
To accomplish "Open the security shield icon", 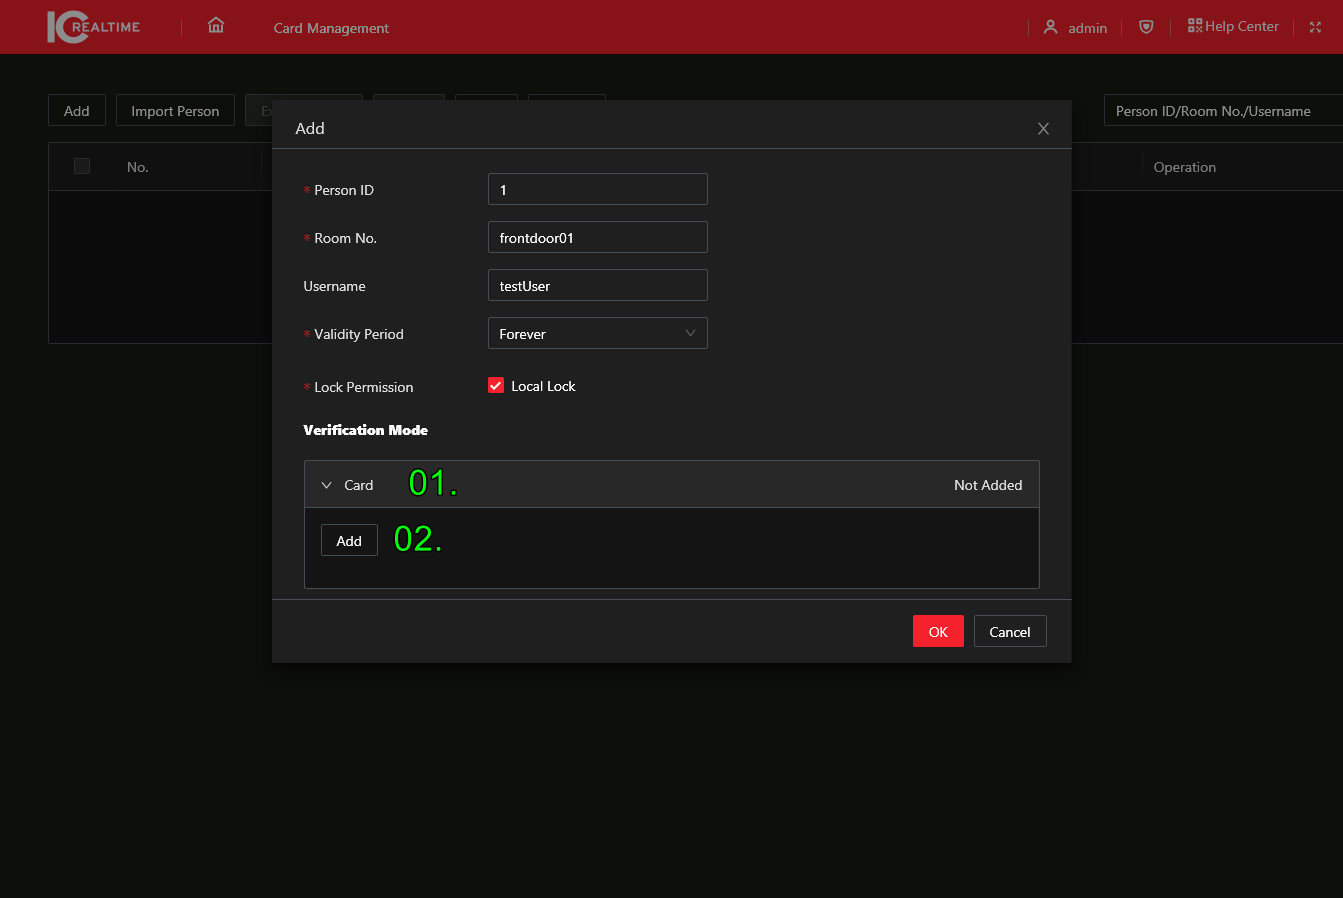I will 1146,27.
